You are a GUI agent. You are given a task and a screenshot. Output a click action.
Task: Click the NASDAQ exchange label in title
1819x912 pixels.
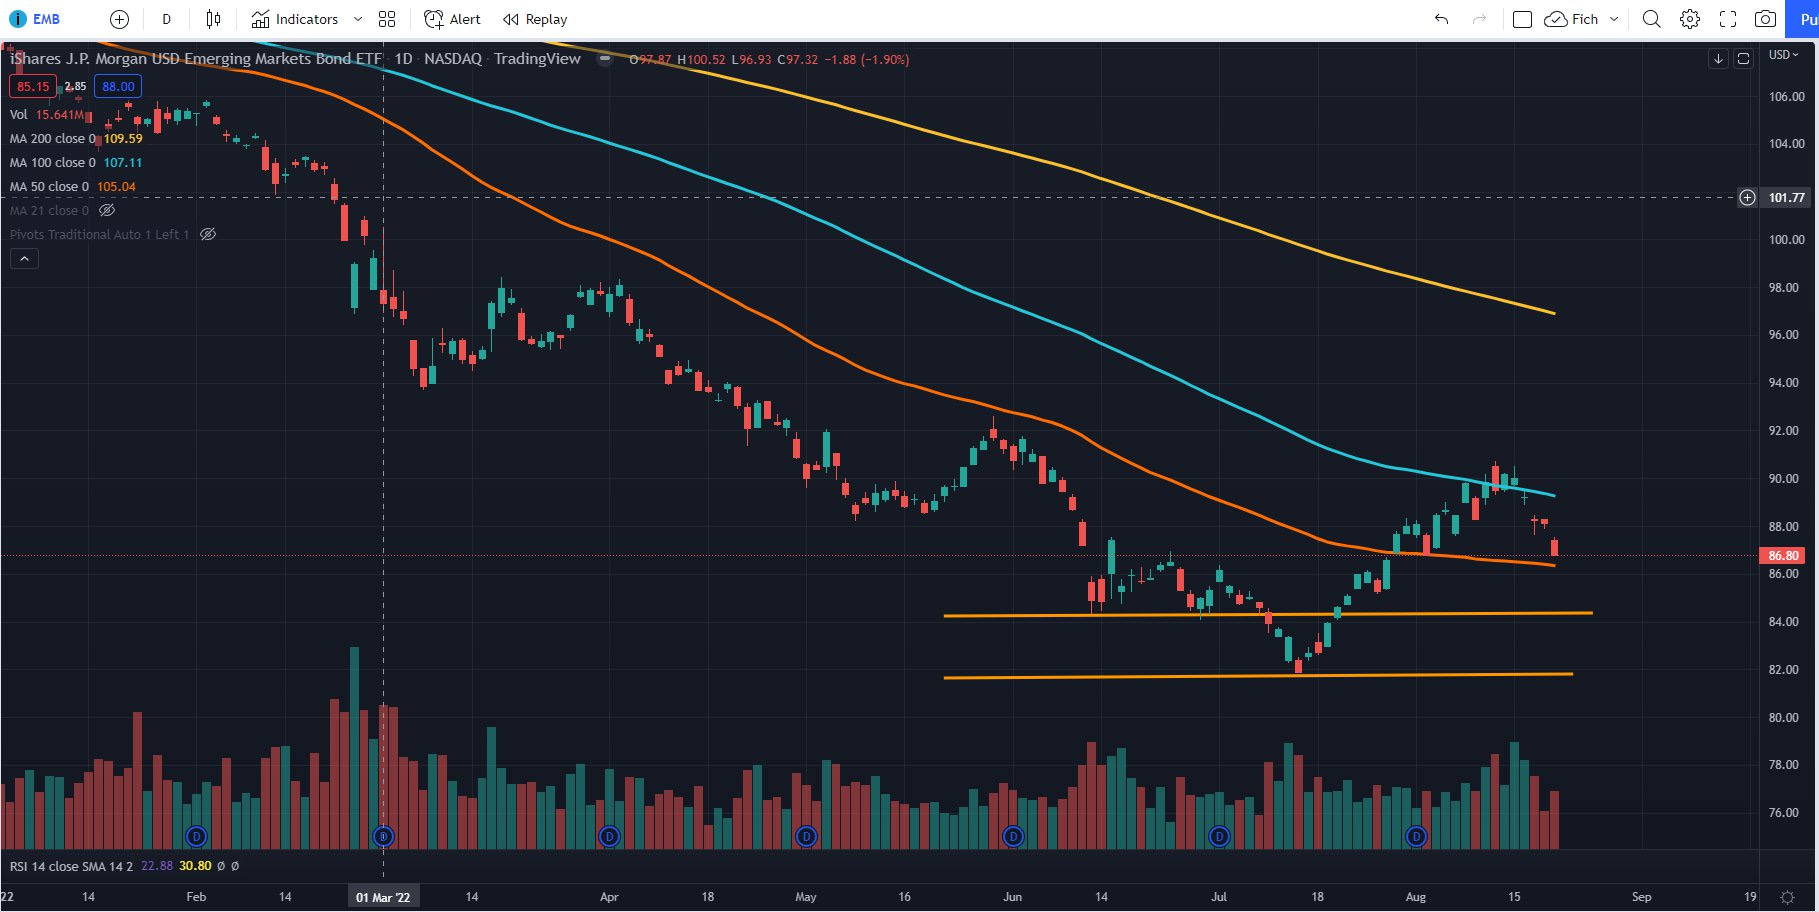[x=452, y=59]
